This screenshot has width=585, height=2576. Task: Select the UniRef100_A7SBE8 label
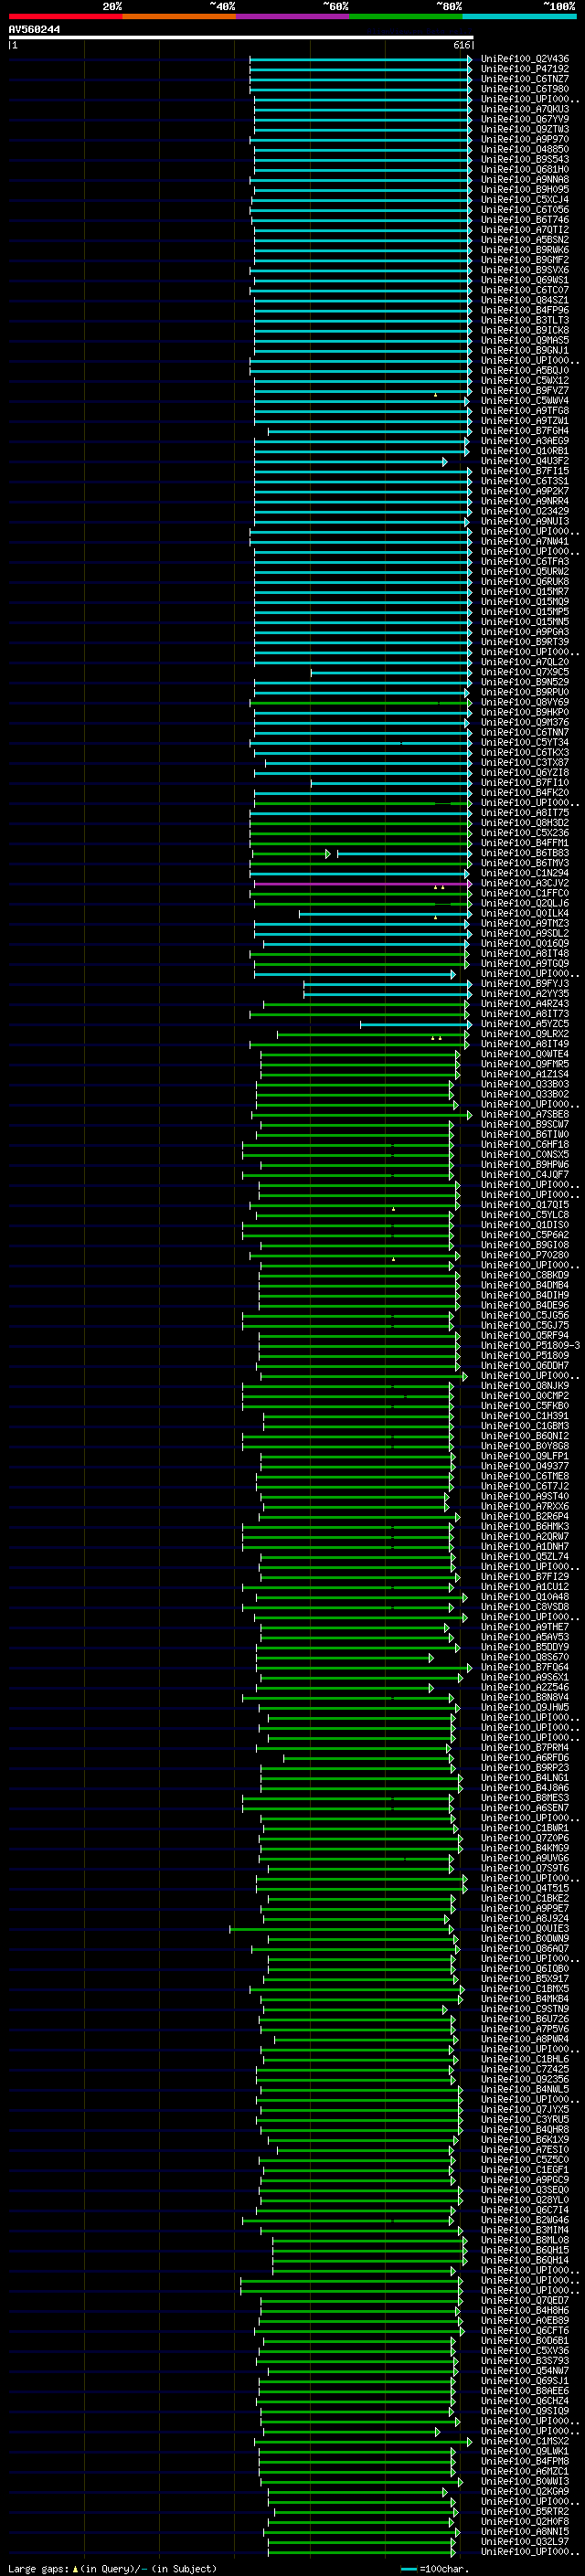point(525,1114)
